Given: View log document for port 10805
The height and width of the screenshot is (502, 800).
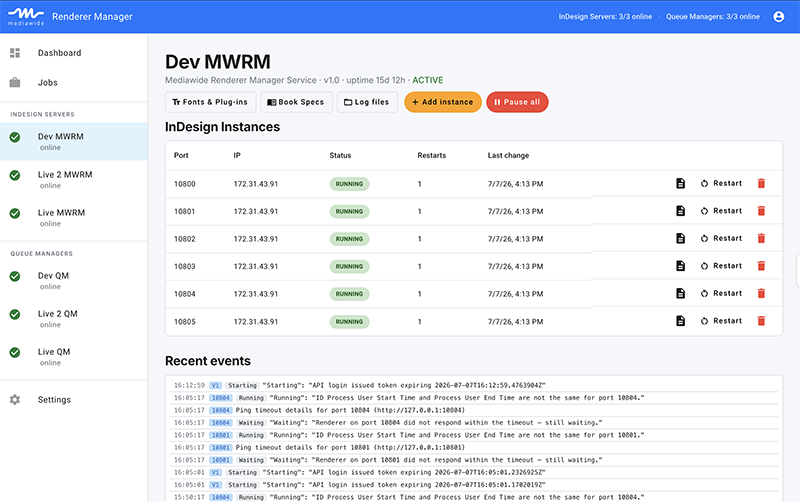Looking at the screenshot, I should 681,321.
